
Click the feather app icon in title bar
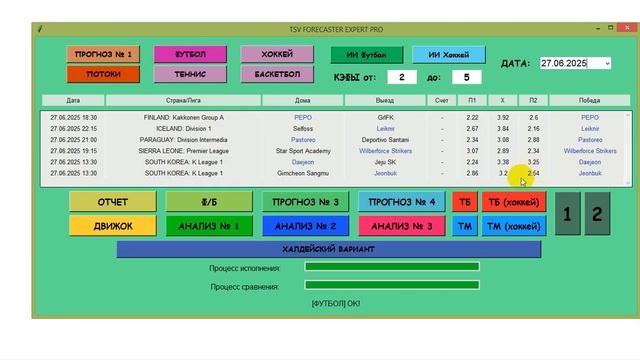coord(40,29)
